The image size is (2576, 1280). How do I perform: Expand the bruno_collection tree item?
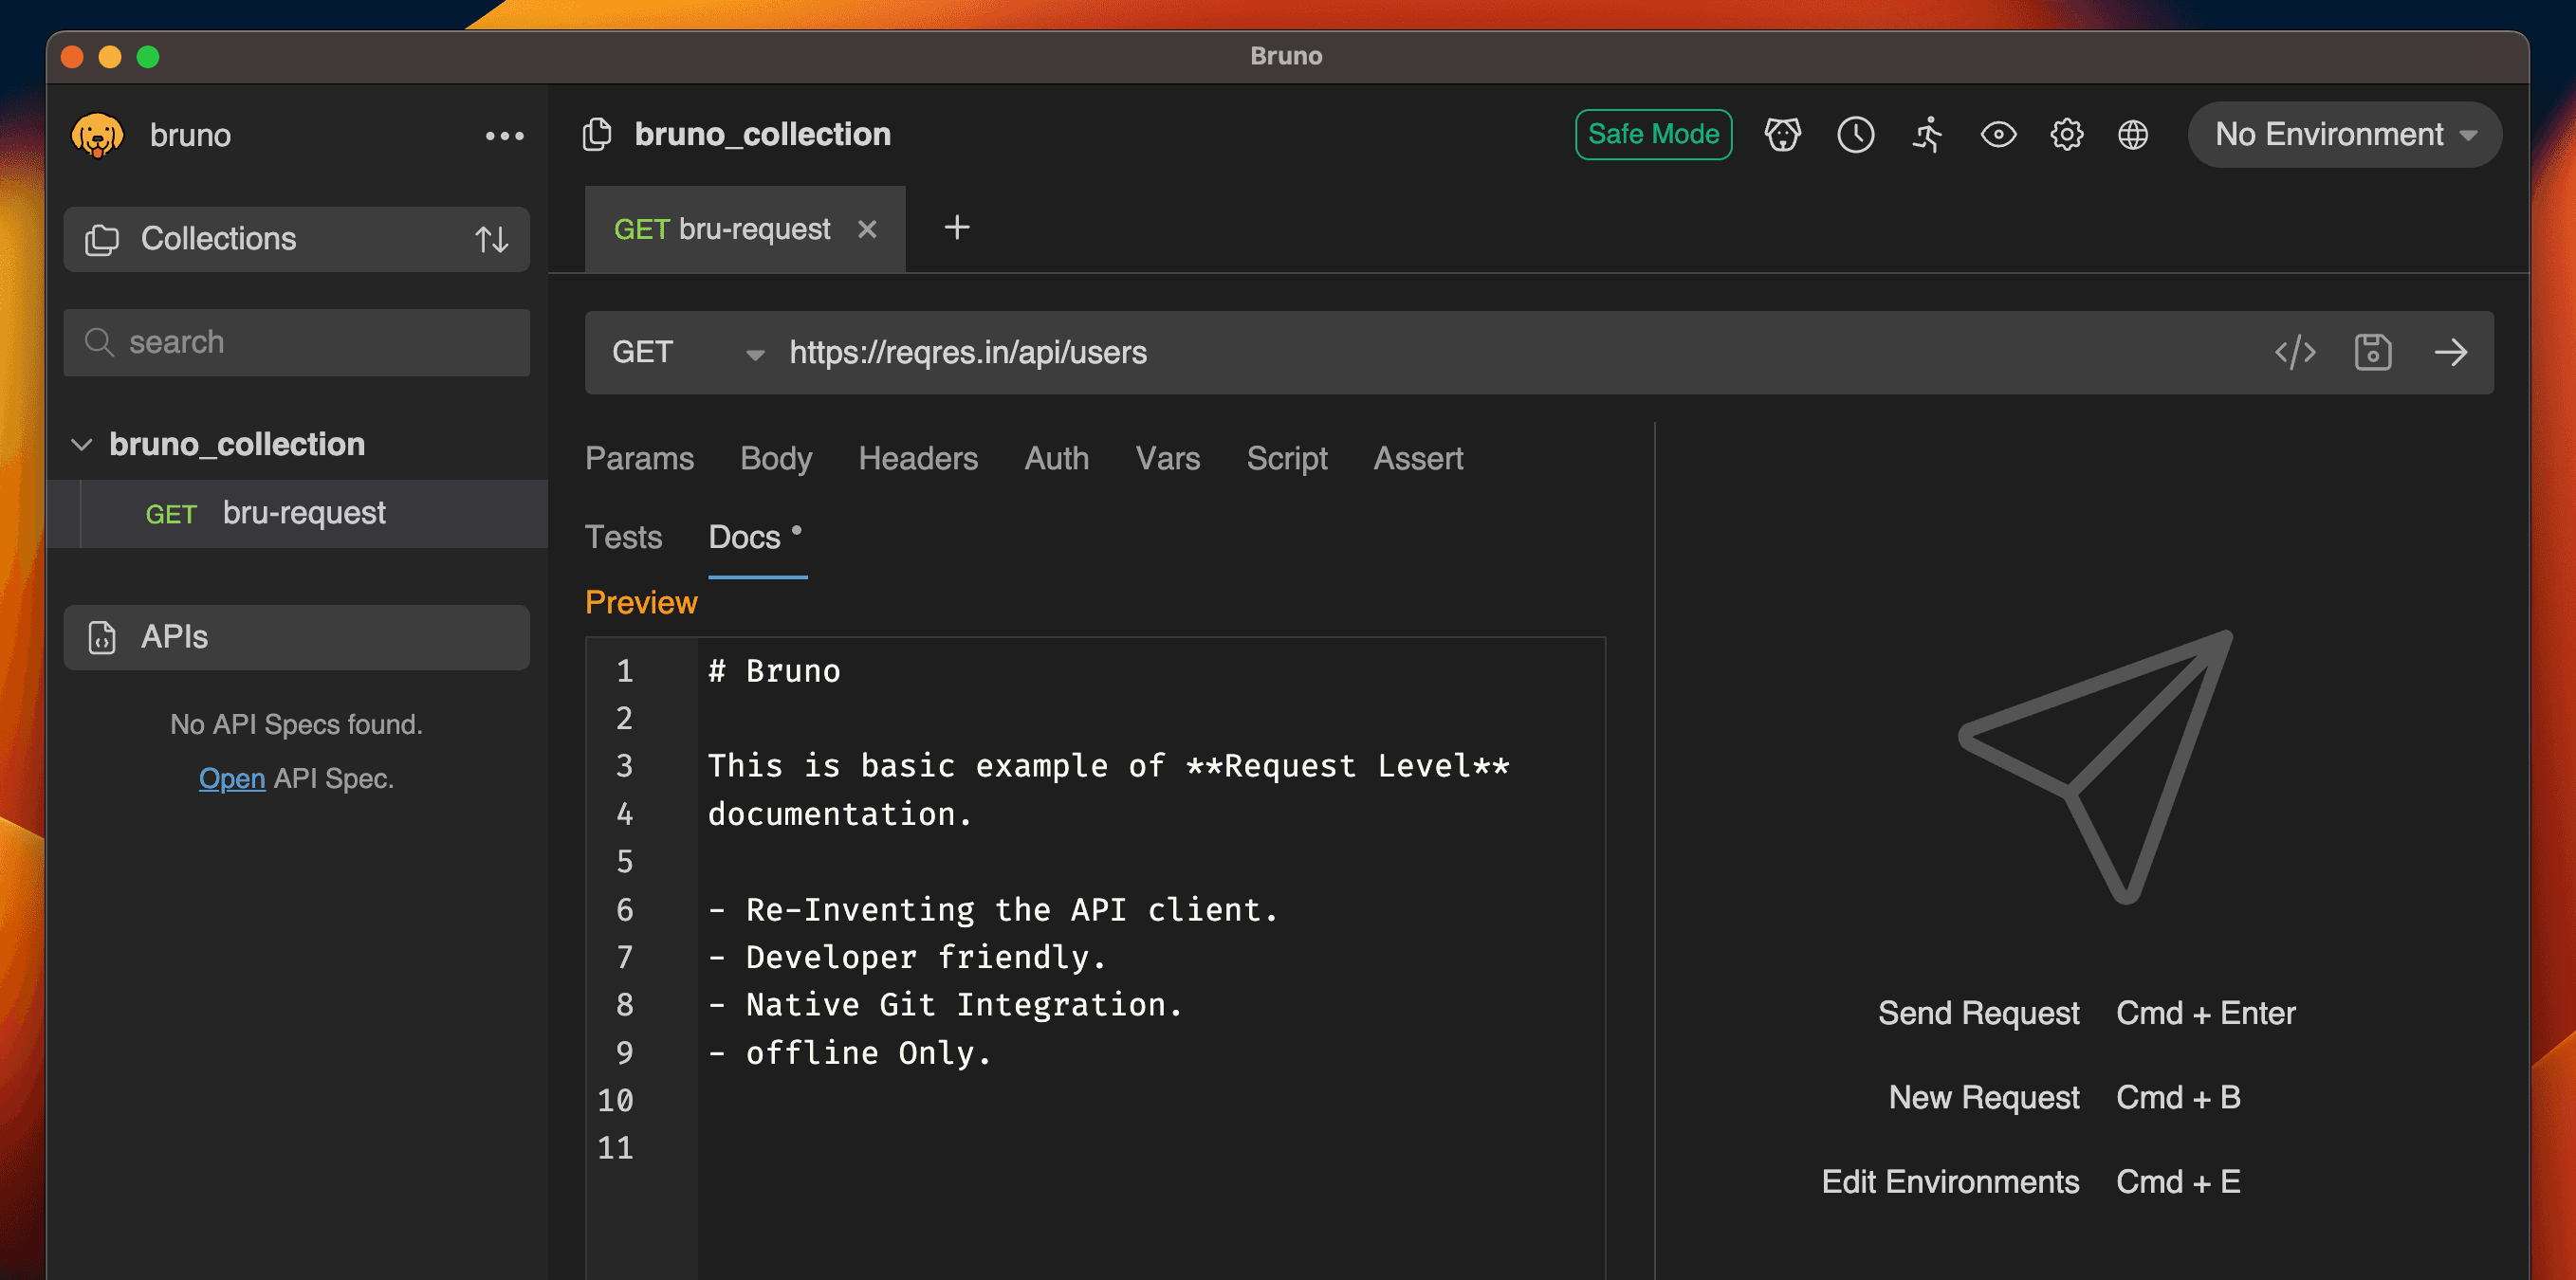pos(83,444)
